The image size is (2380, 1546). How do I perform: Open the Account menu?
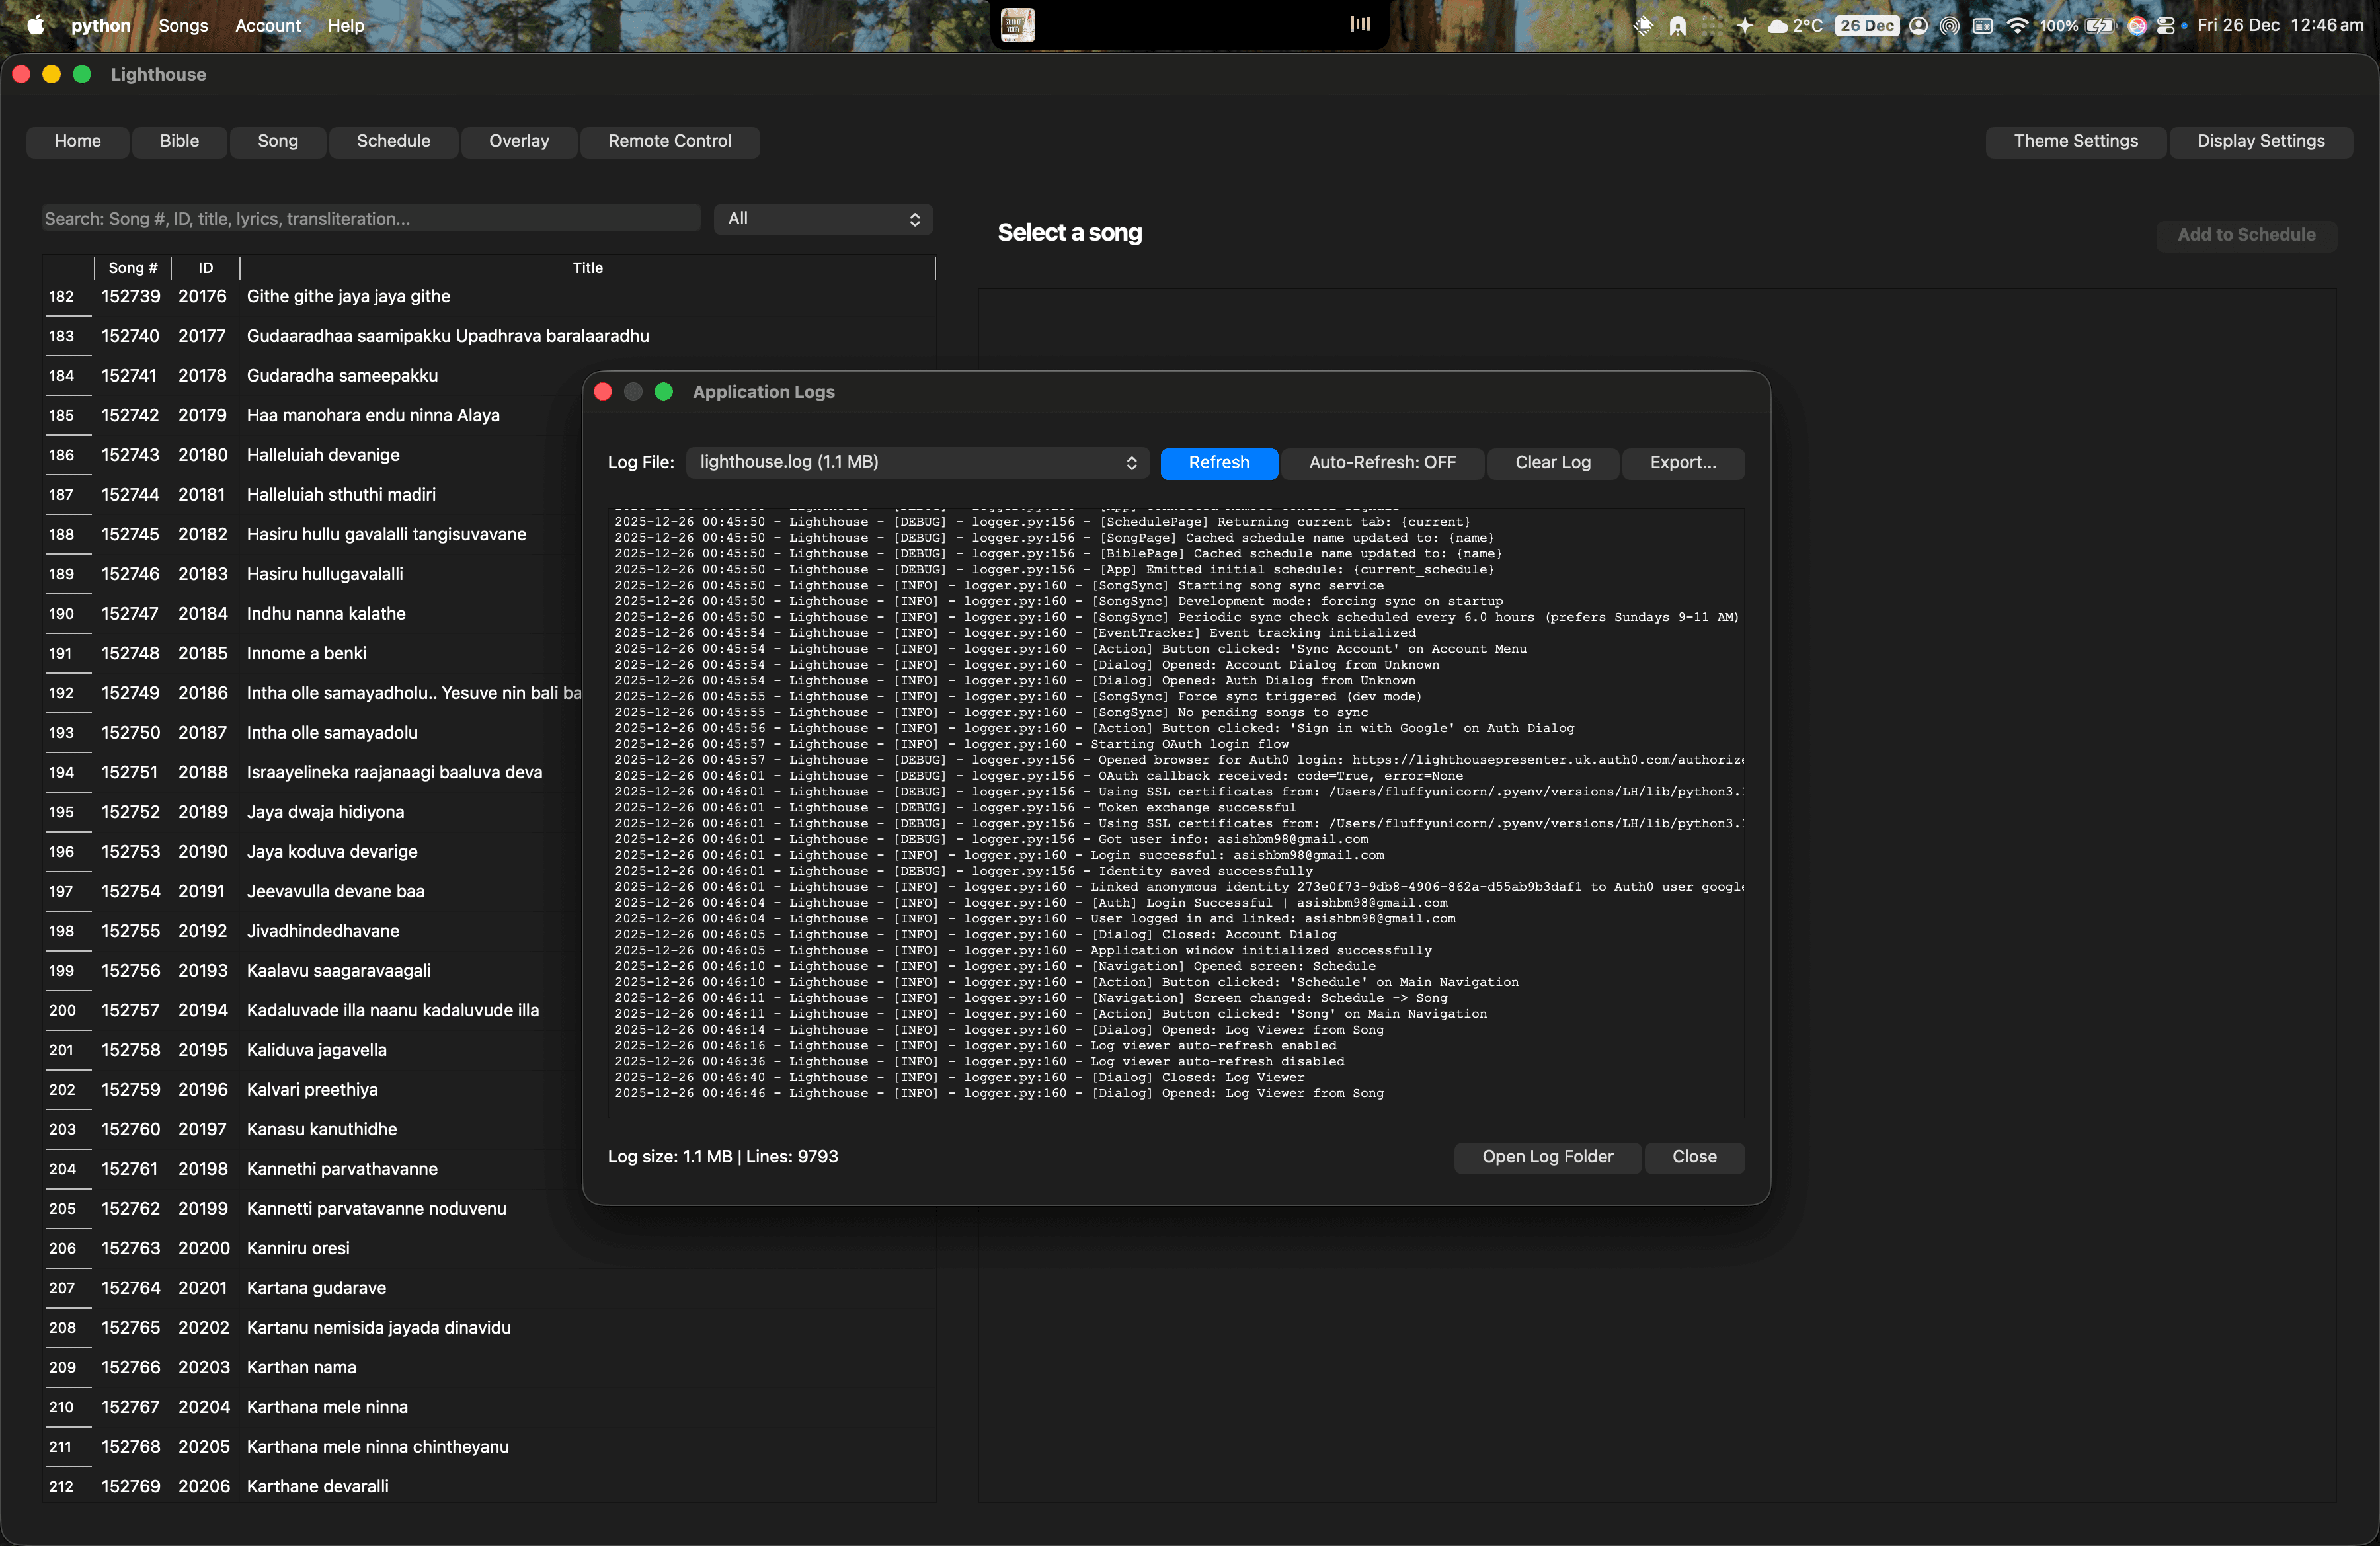[x=267, y=25]
